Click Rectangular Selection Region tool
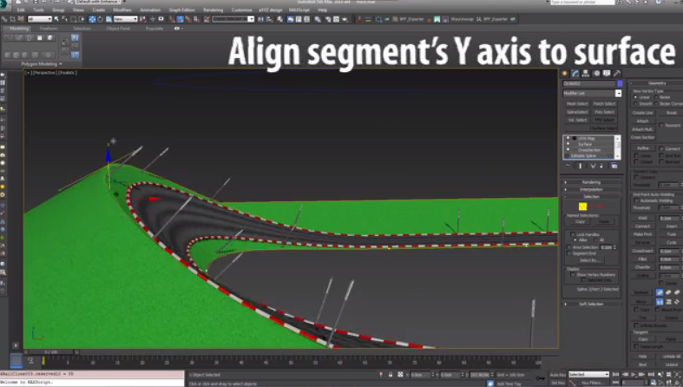The height and width of the screenshot is (387, 683). tap(73, 19)
